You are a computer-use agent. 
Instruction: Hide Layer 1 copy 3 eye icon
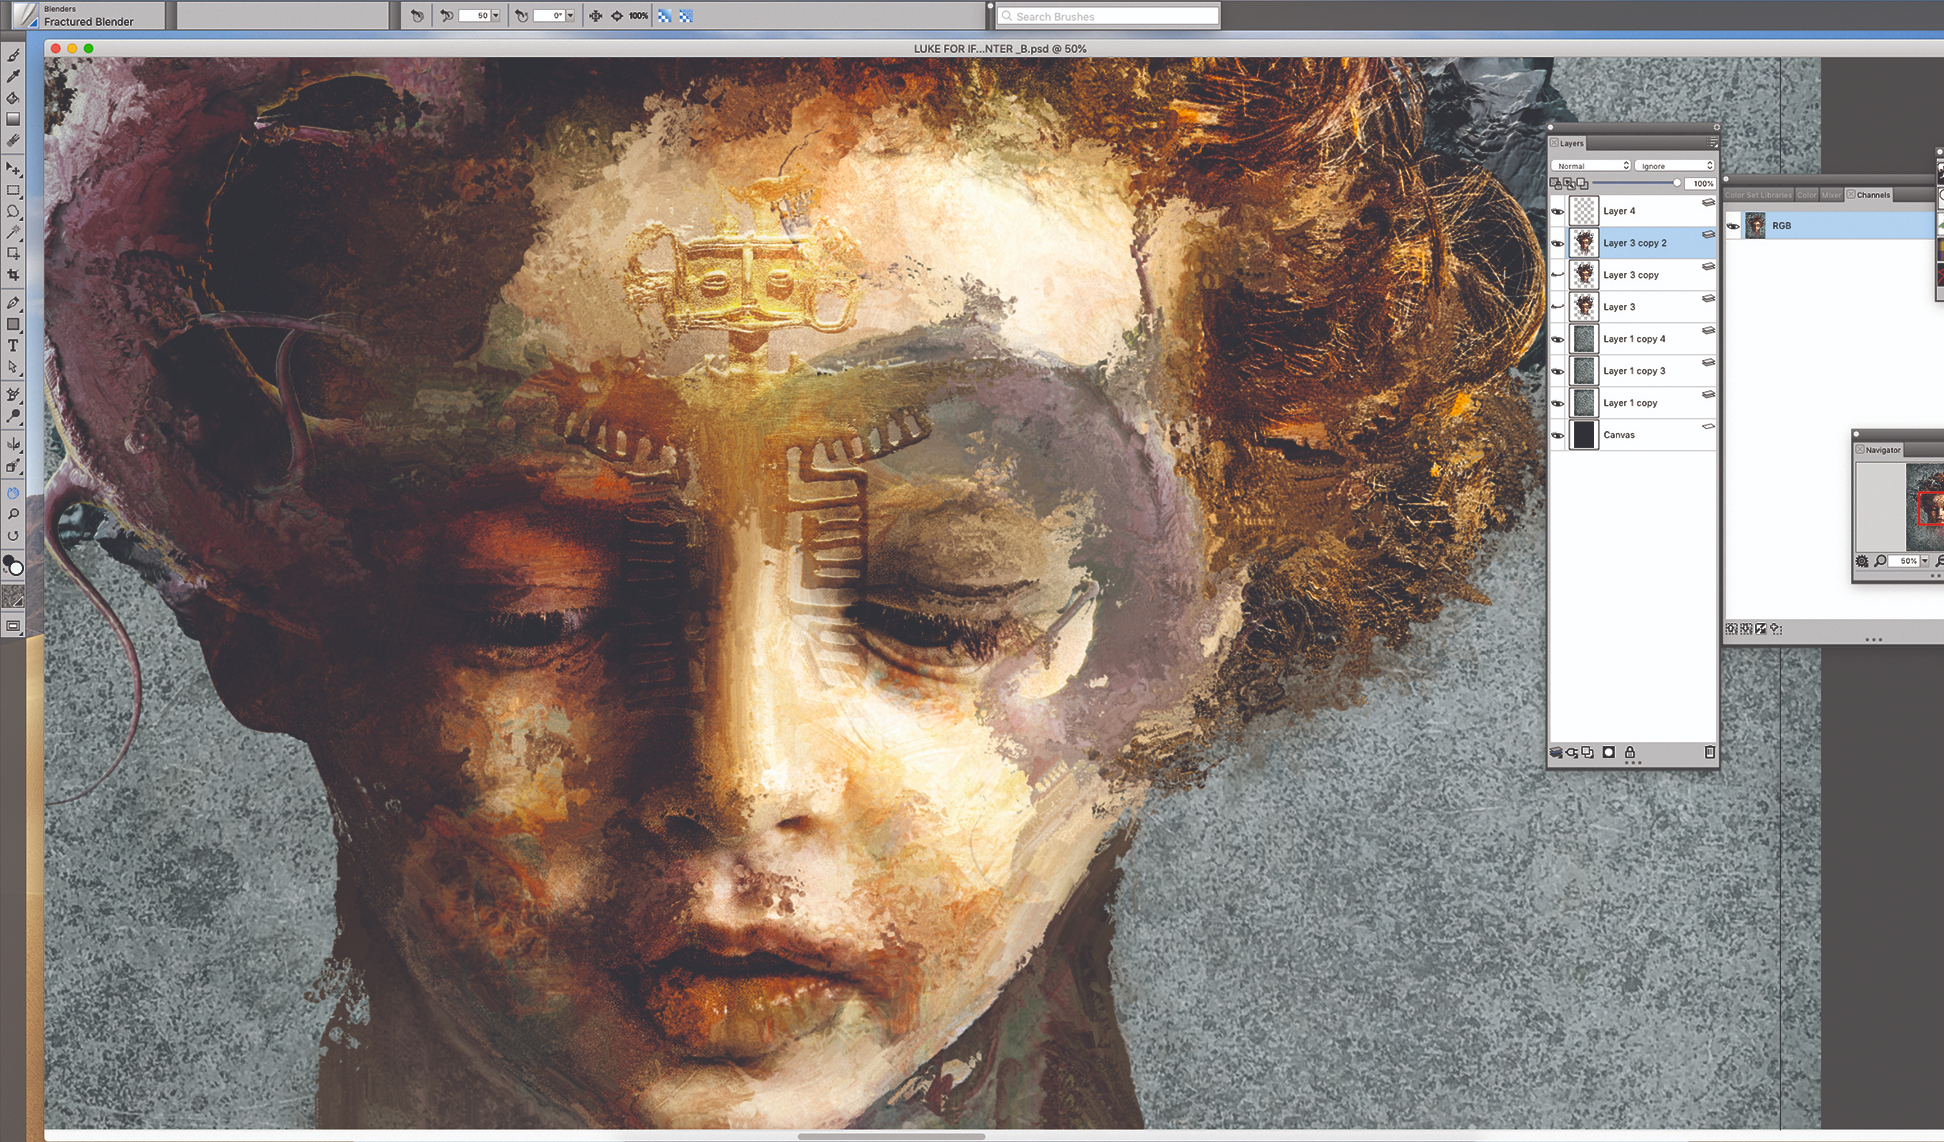[1557, 371]
